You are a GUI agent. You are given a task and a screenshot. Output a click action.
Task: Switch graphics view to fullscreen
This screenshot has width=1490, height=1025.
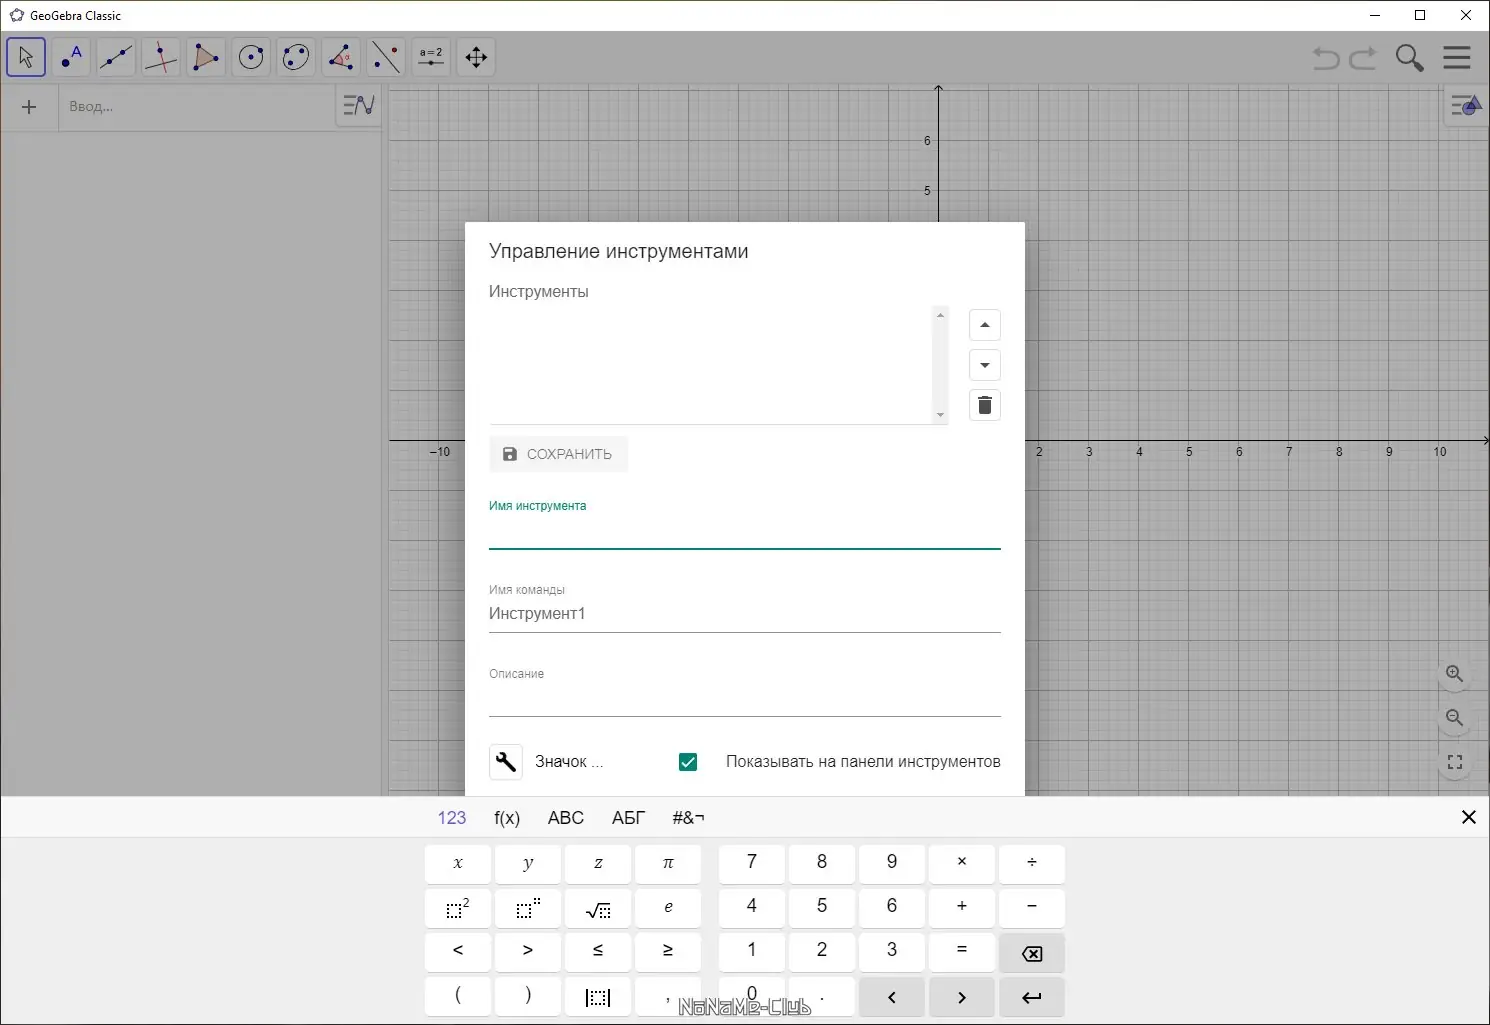click(x=1455, y=762)
